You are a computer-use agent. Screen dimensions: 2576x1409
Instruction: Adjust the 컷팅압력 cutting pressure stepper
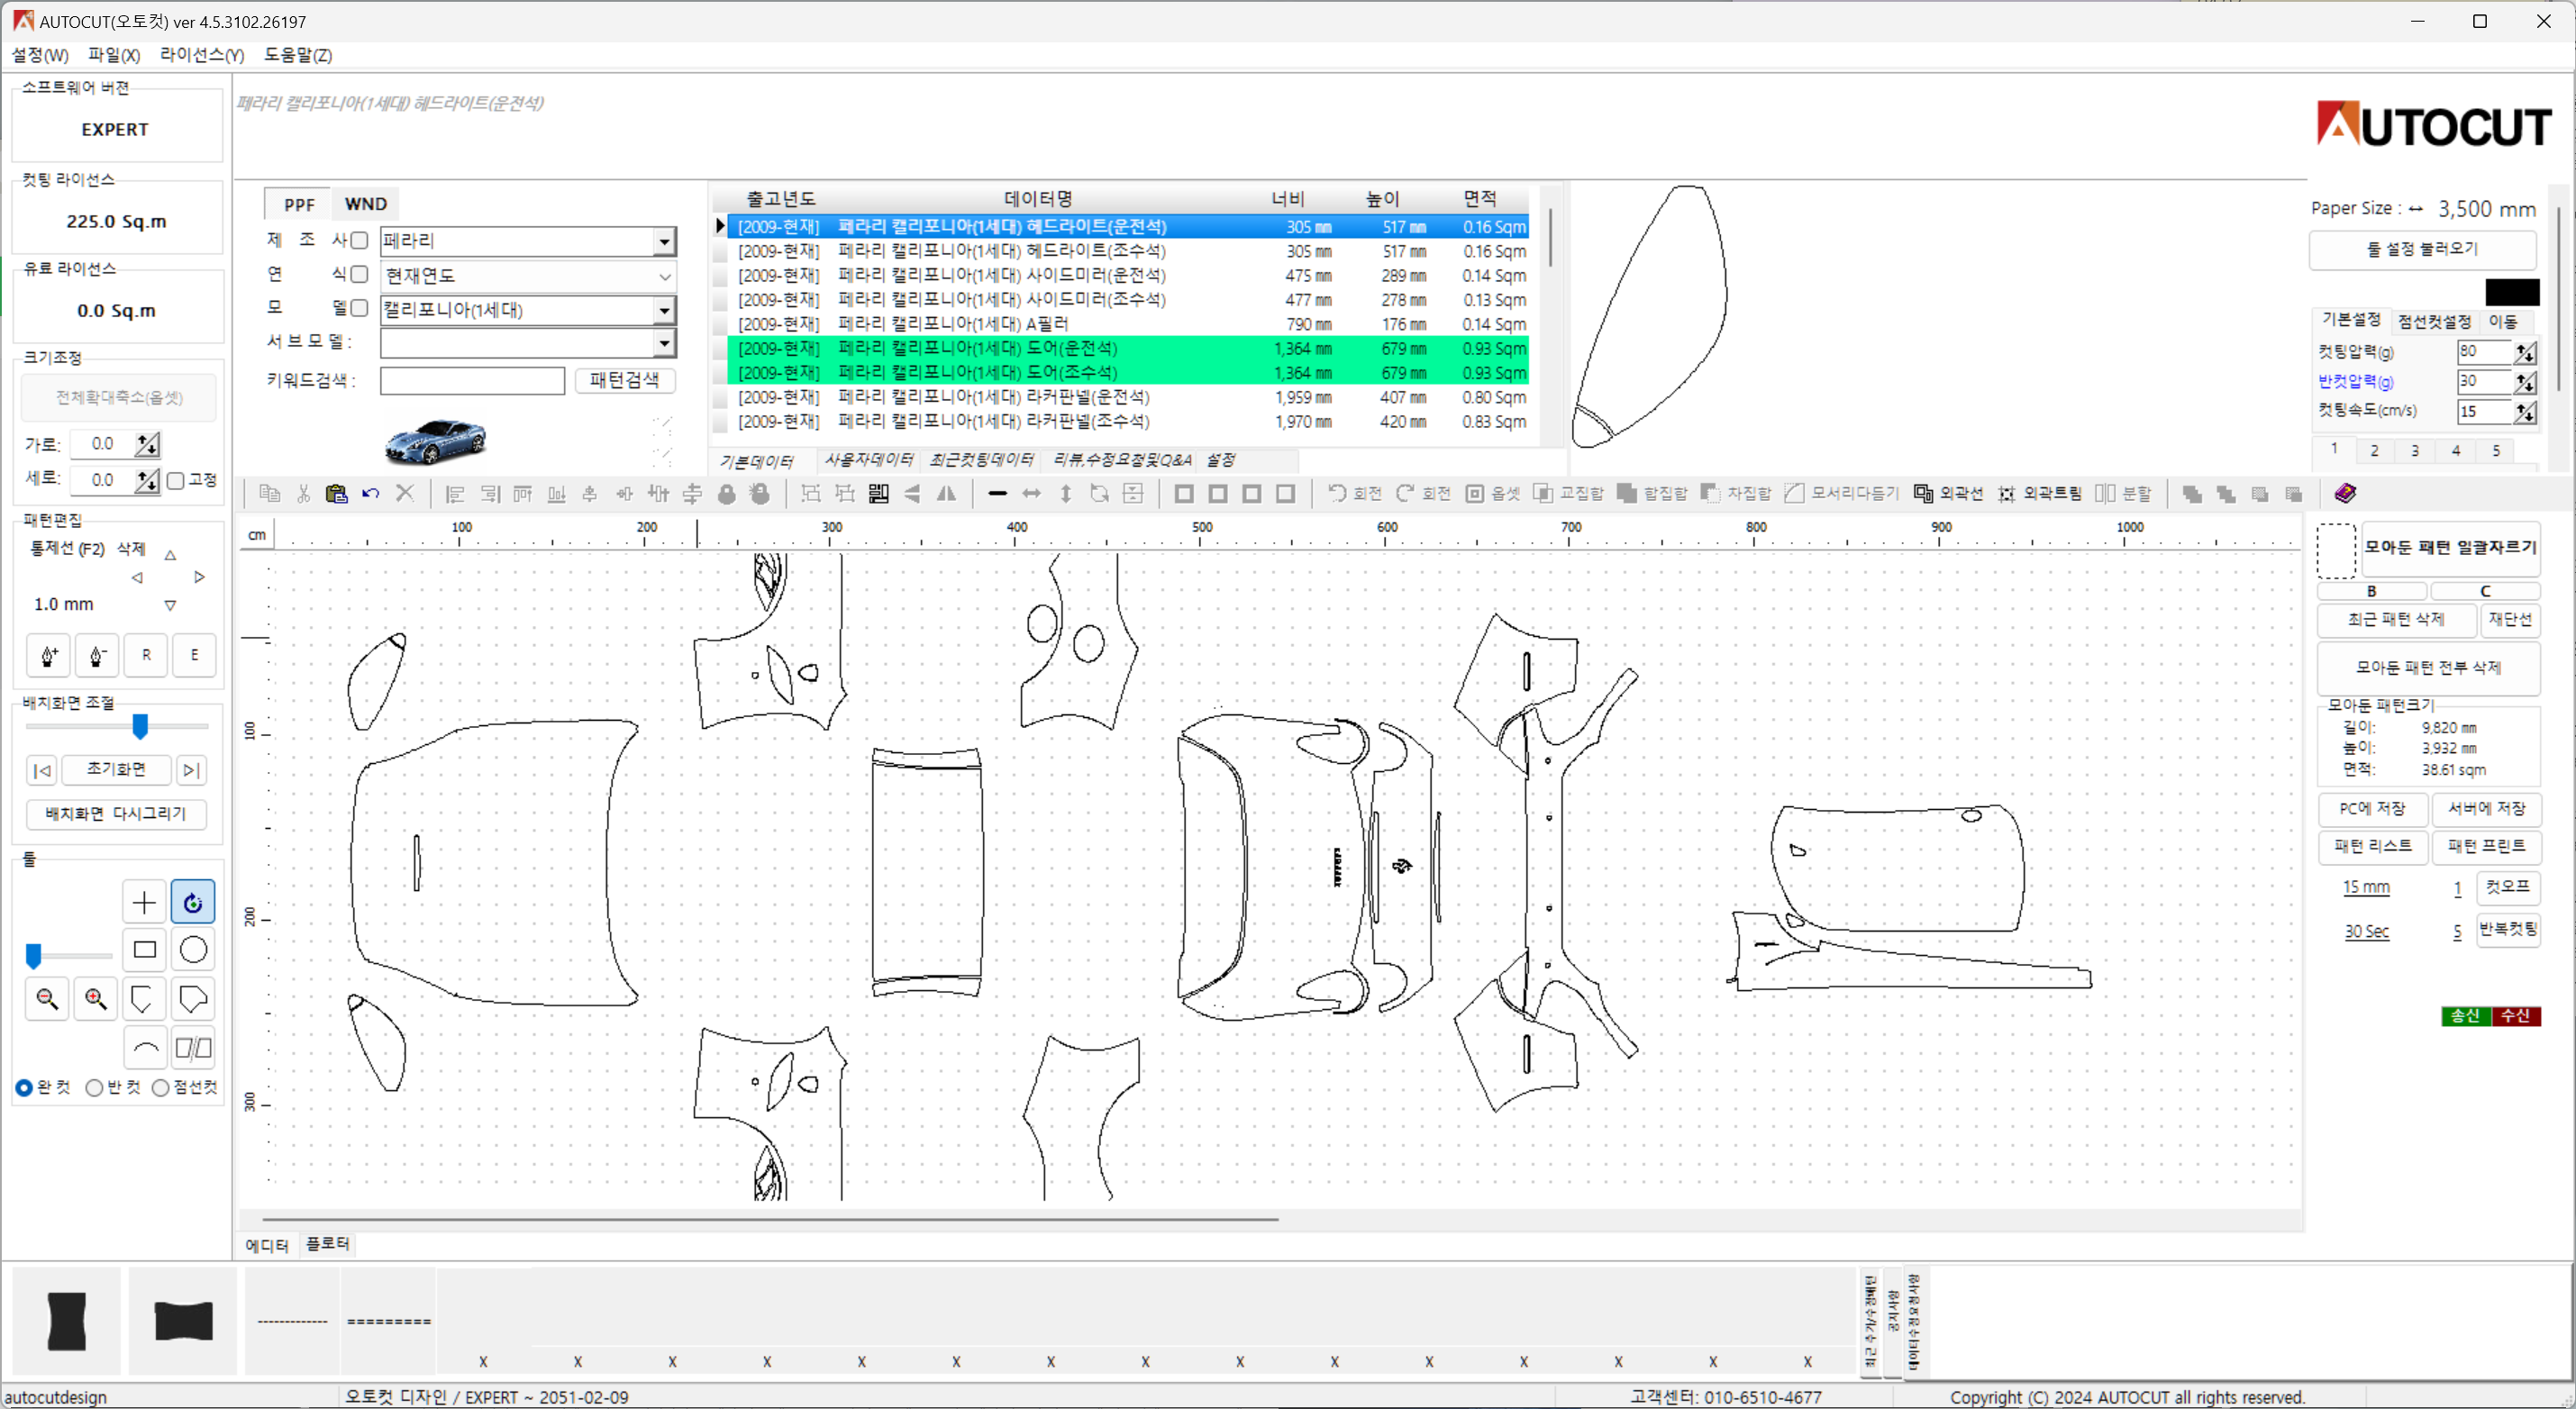click(x=2526, y=352)
